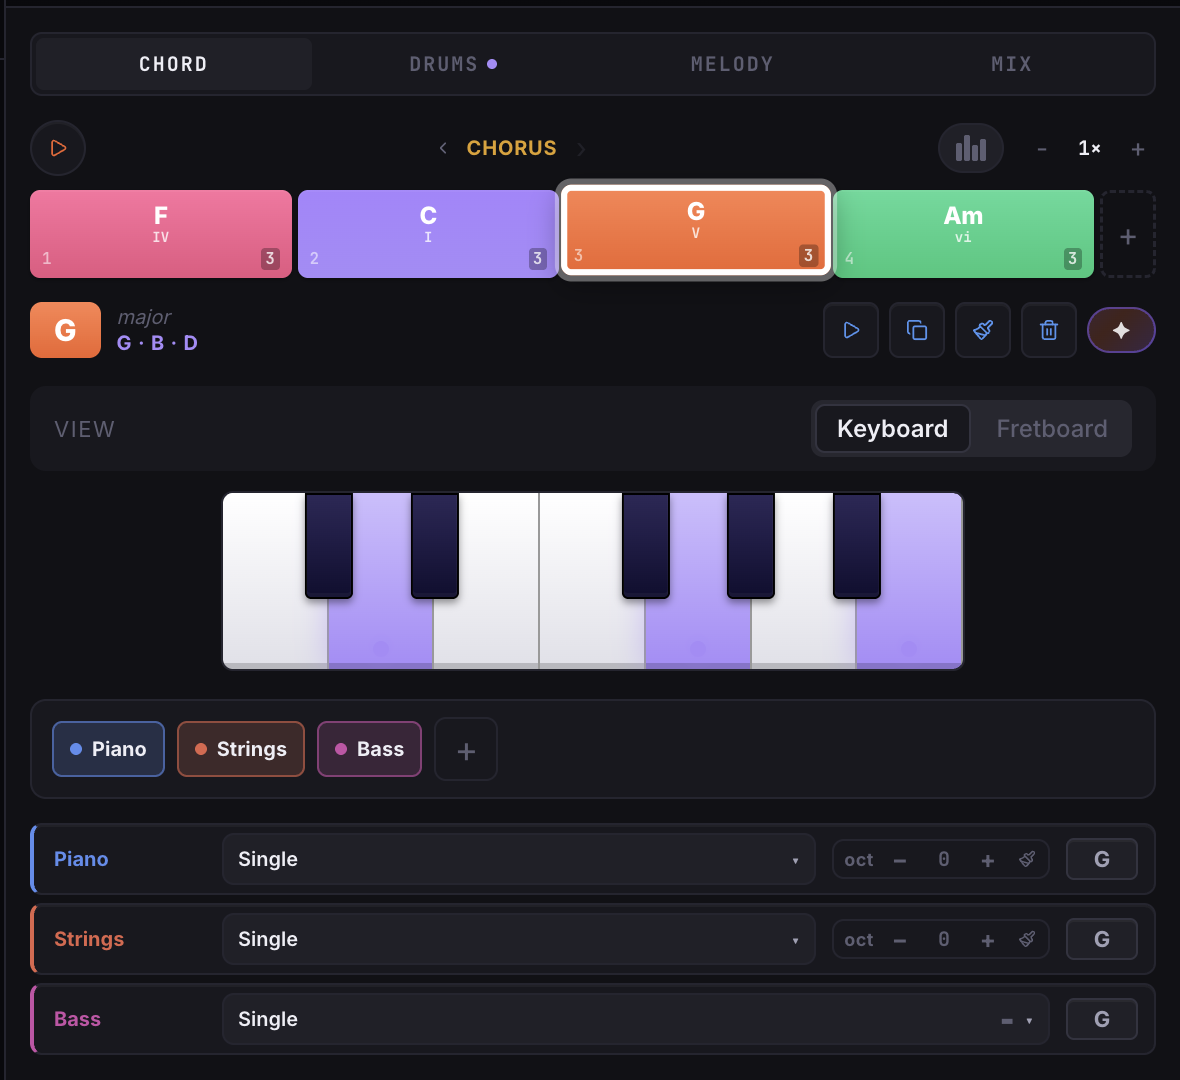Switch view to Fretboard
Viewport: 1180px width, 1080px height.
(1051, 428)
